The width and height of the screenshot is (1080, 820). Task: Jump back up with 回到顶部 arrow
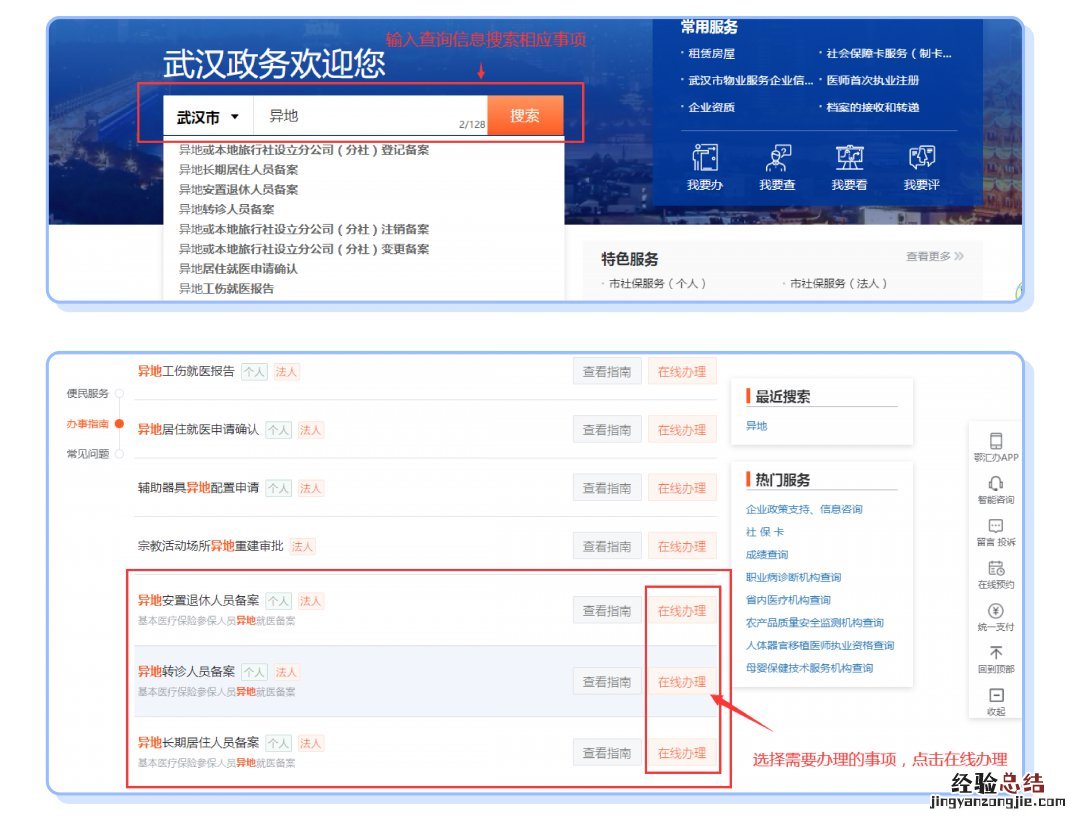tap(995, 655)
